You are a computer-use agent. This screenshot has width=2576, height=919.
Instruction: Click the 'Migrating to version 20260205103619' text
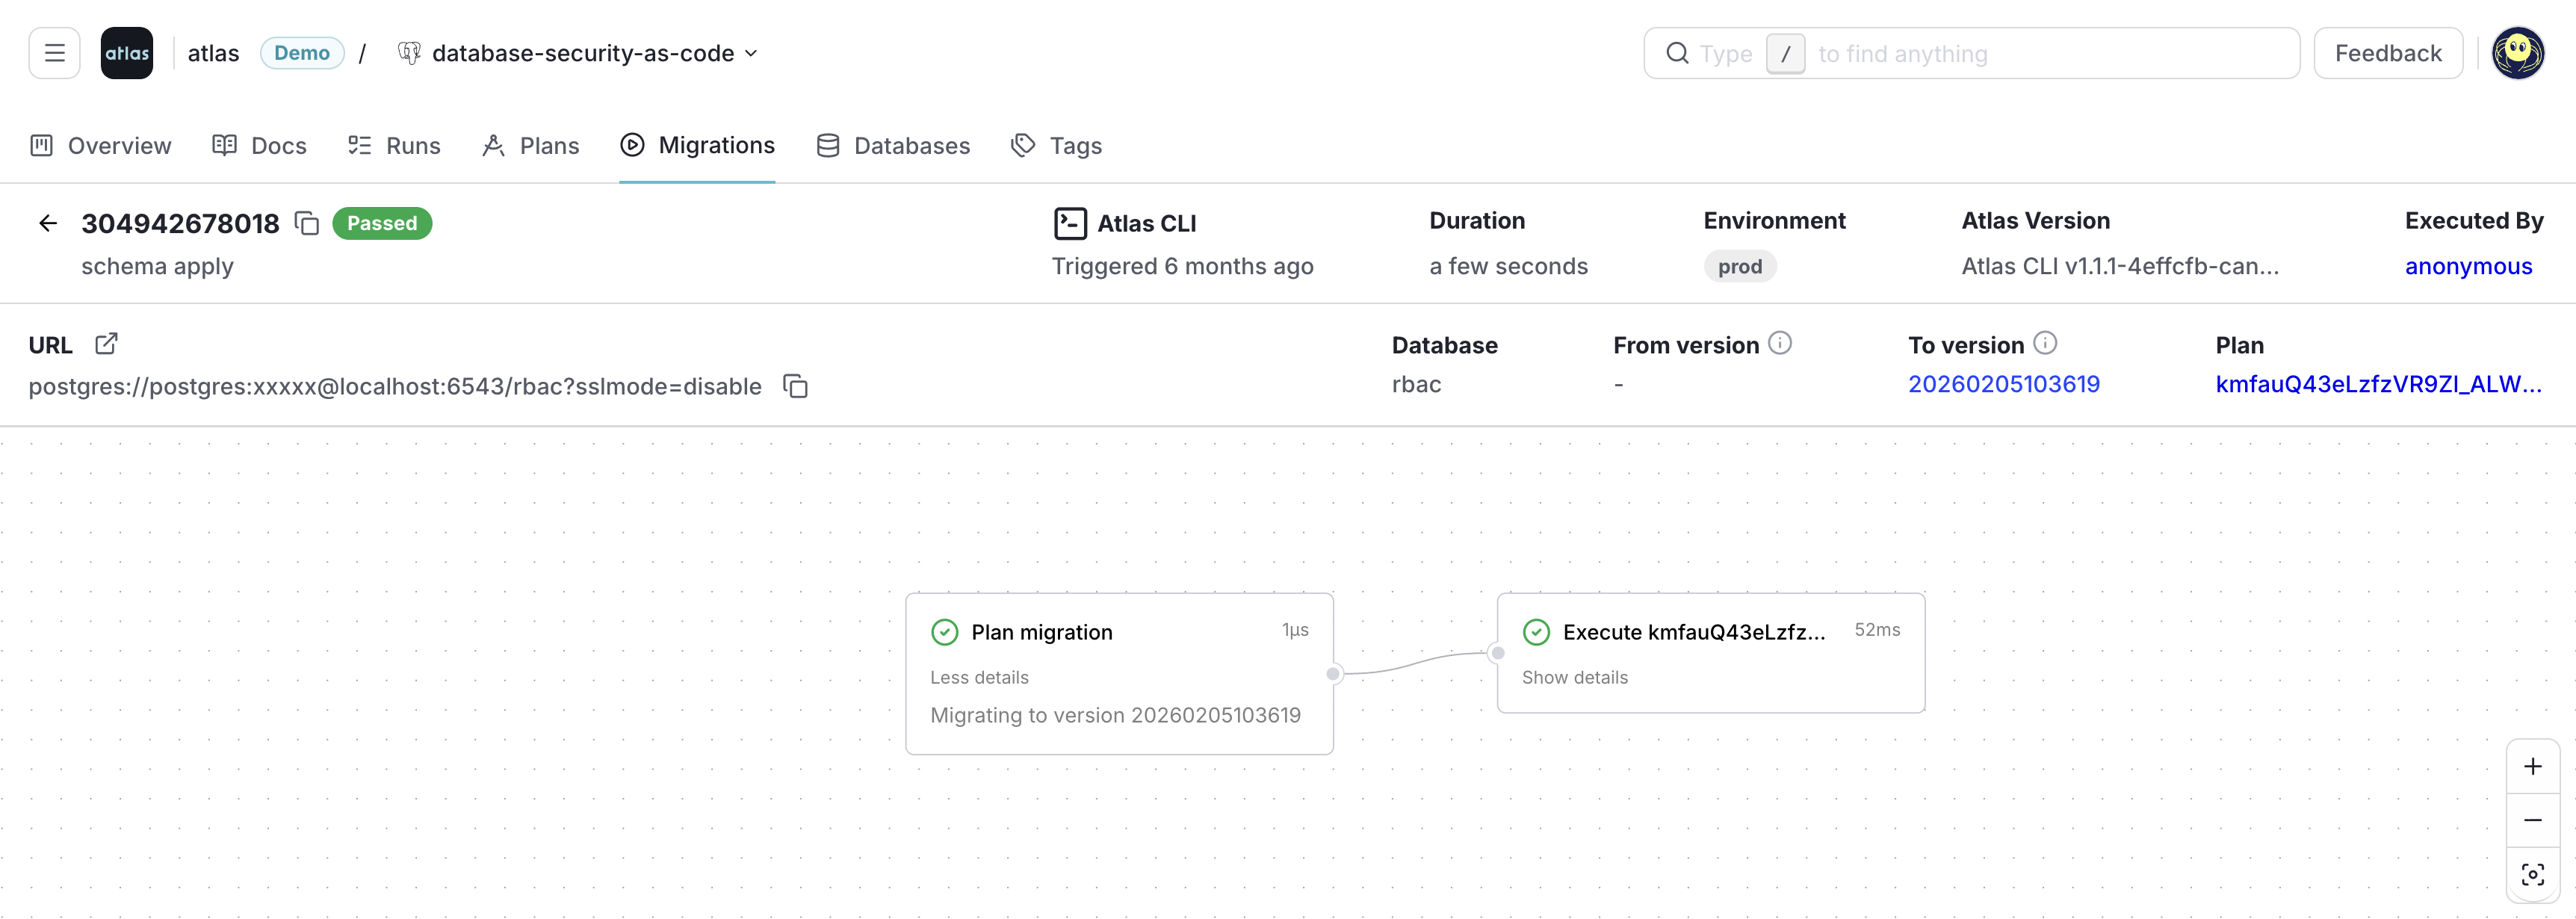(1115, 715)
